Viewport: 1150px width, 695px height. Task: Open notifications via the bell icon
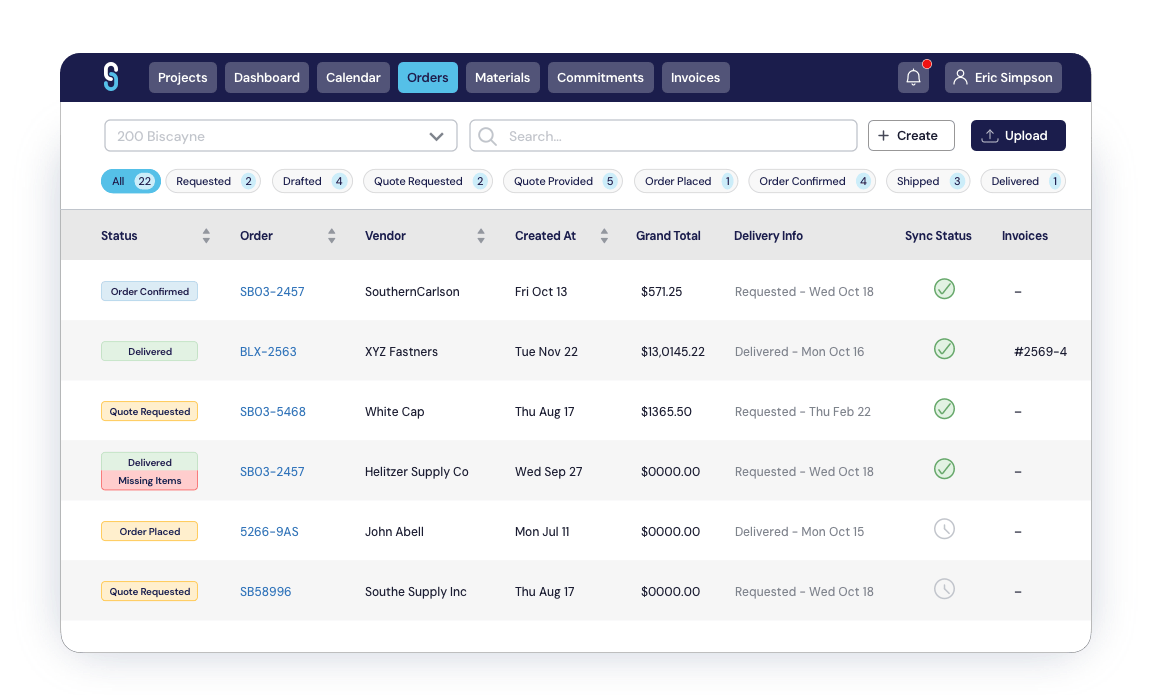[913, 77]
